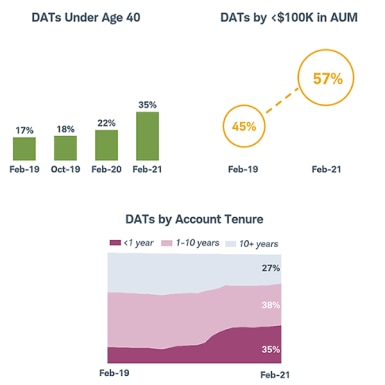Click the DATs Under Age 40 title
This screenshot has width=385, height=385.
(86, 18)
